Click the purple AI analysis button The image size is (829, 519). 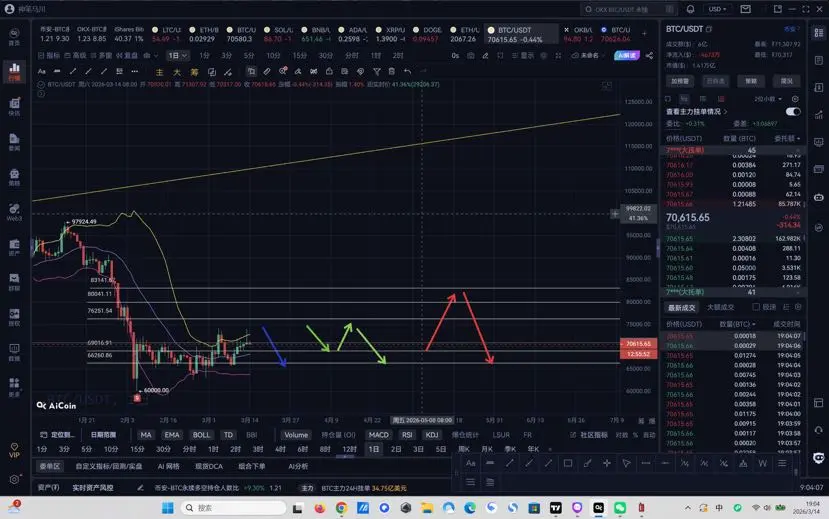pyautogui.click(x=627, y=55)
